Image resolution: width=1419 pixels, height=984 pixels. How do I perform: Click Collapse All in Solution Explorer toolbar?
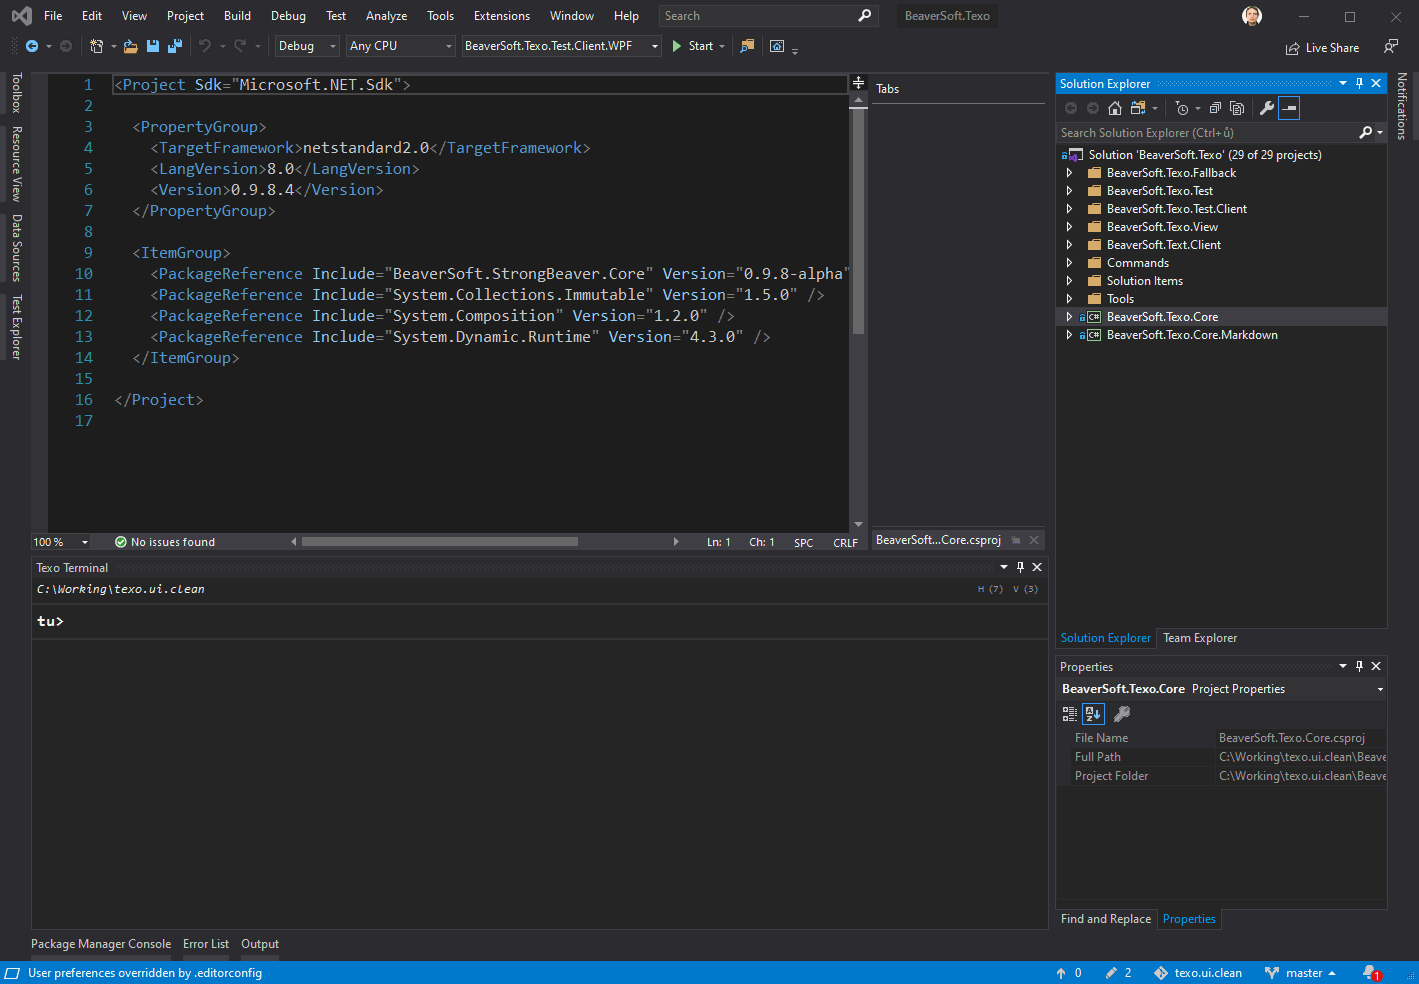pyautogui.click(x=1215, y=108)
